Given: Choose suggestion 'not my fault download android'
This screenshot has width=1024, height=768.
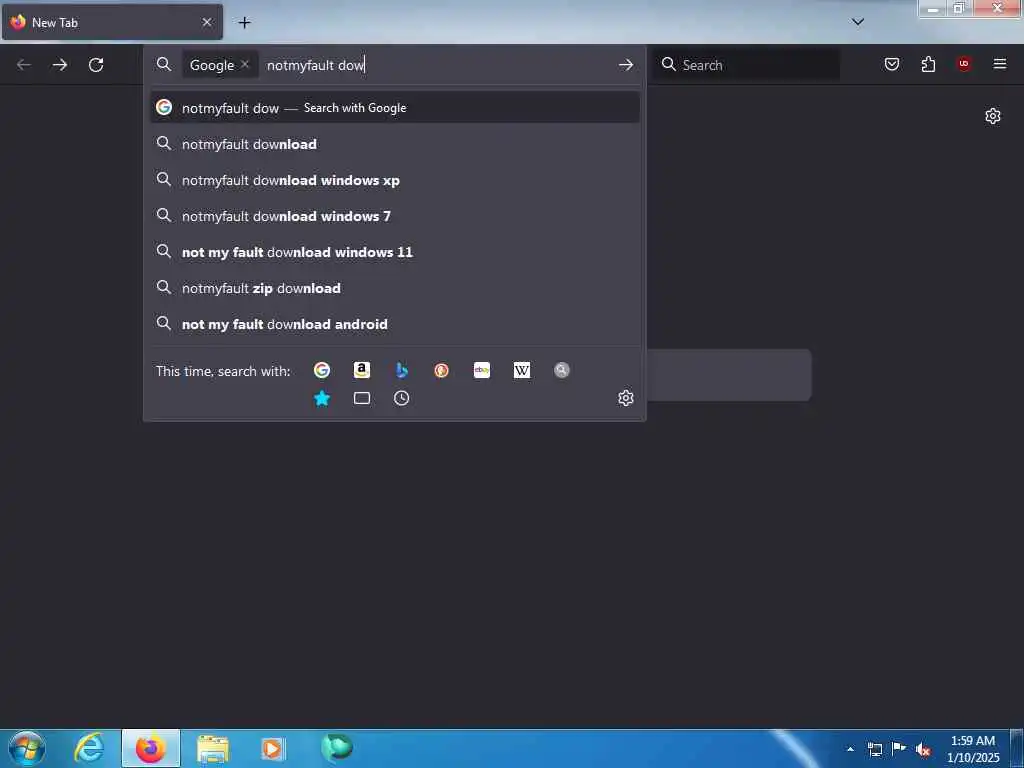Looking at the screenshot, I should [x=394, y=323].
